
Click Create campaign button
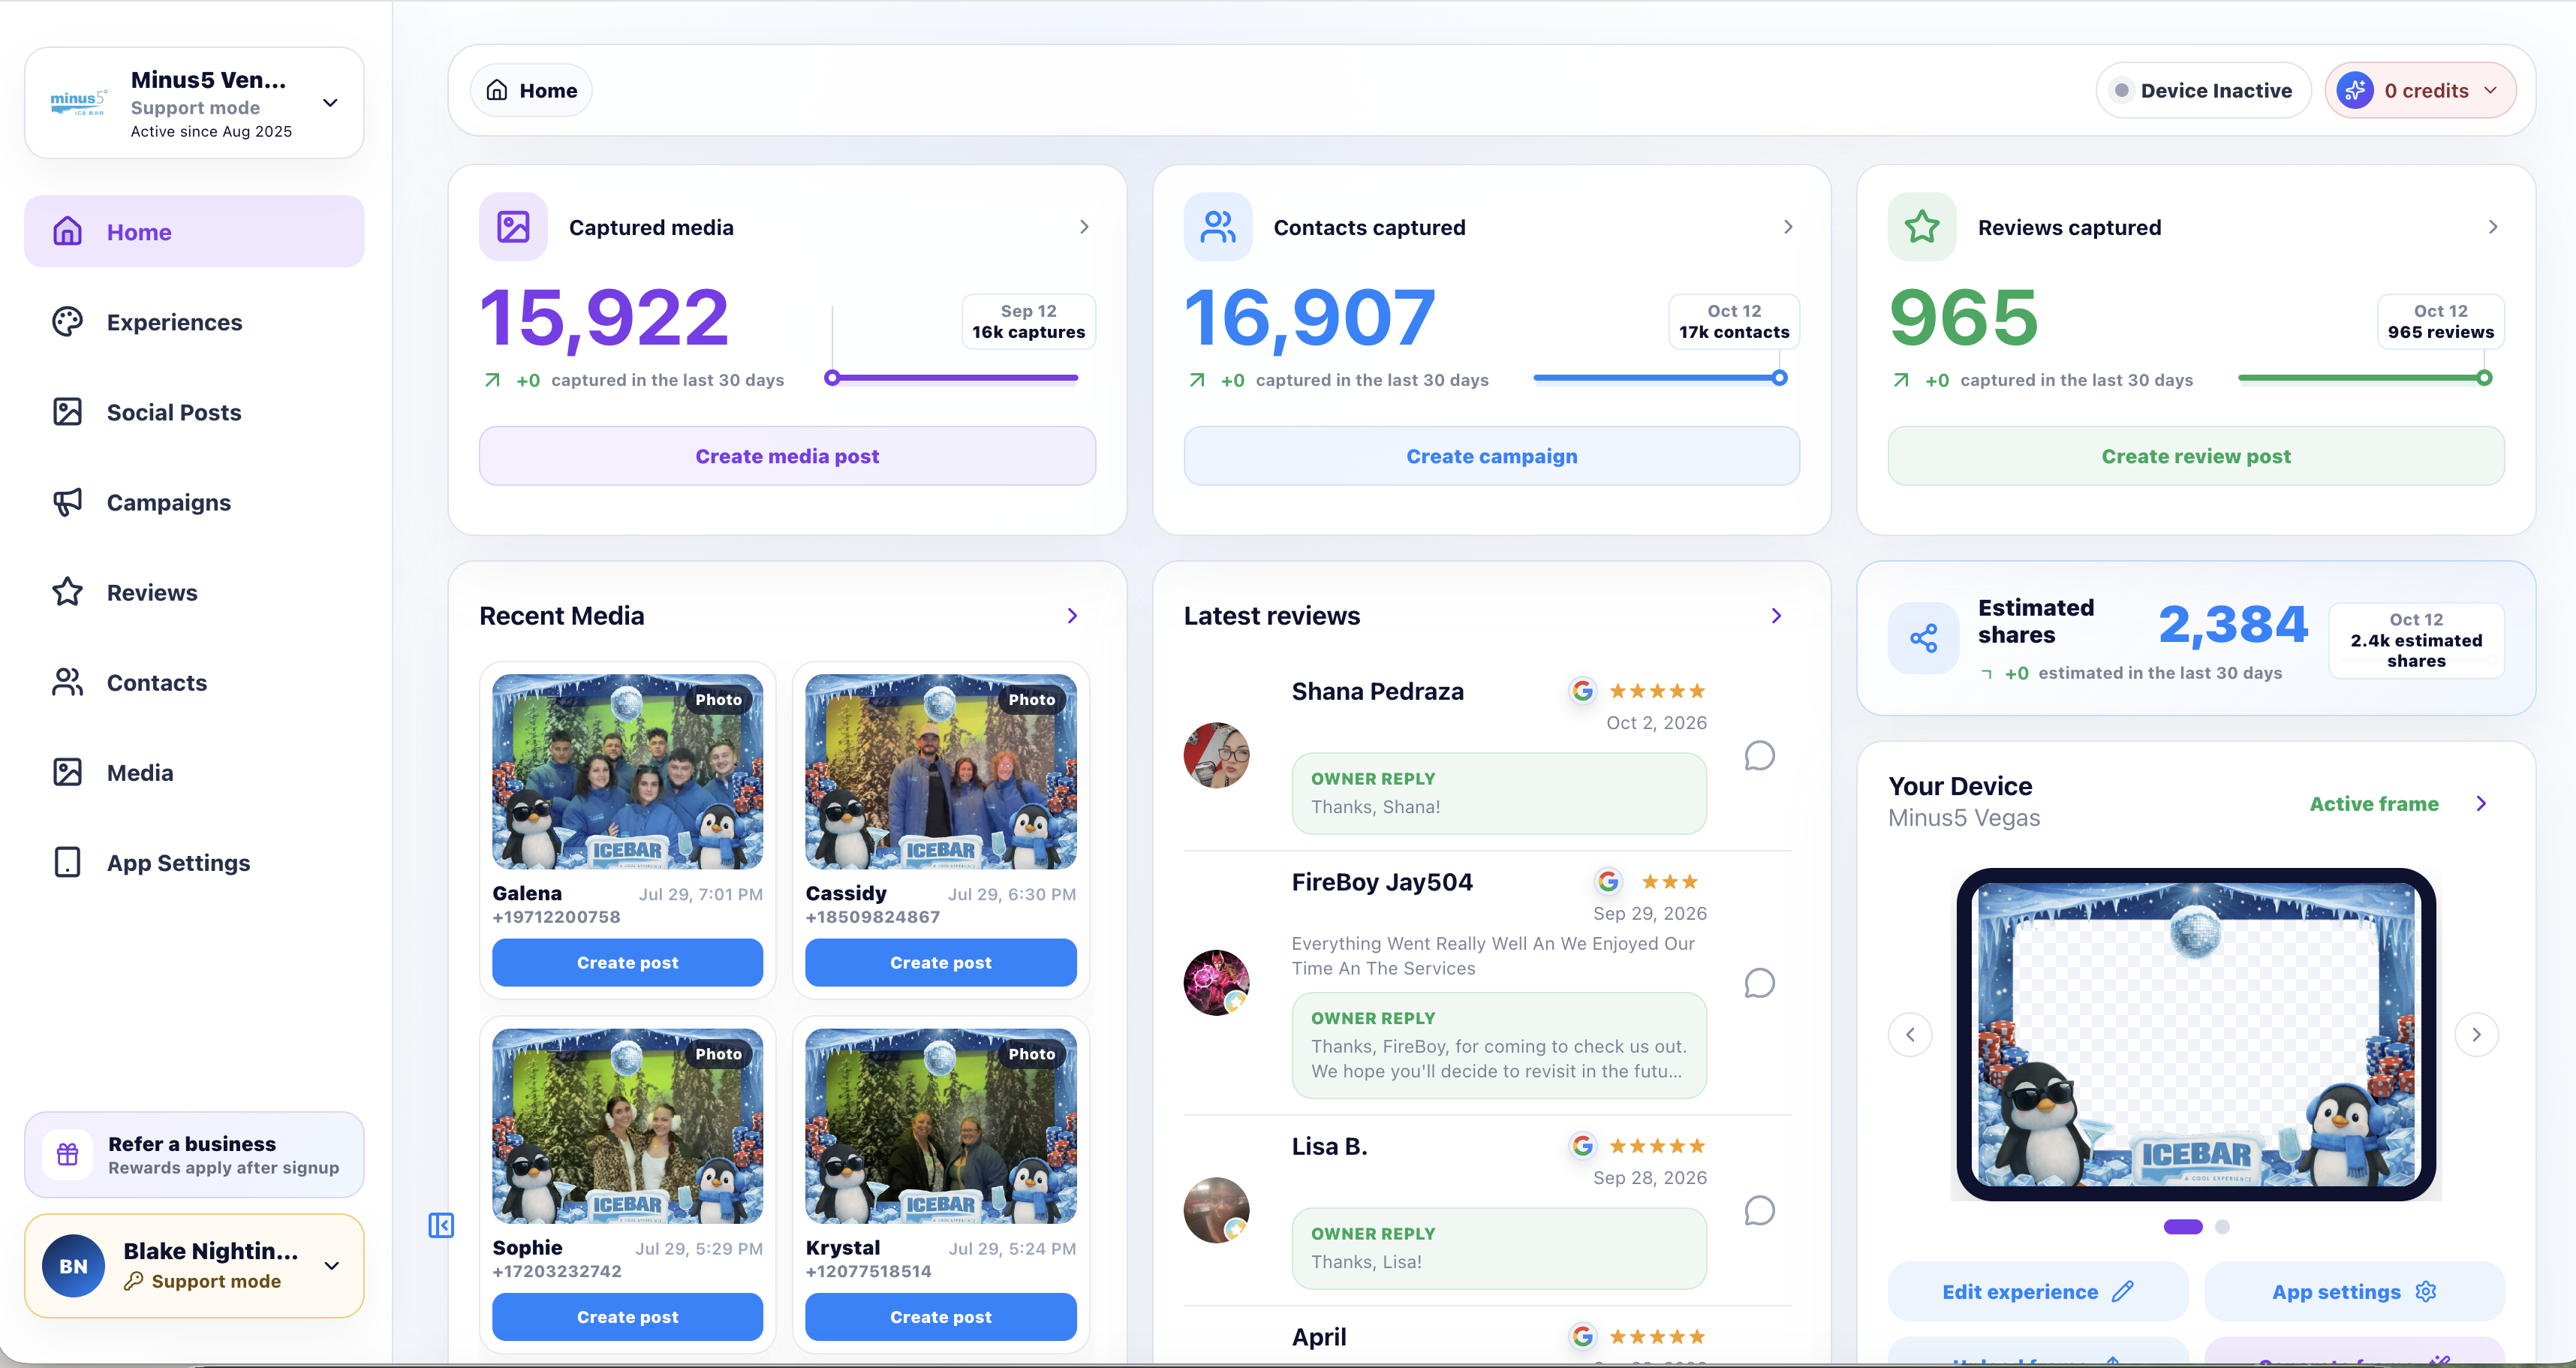1491,456
